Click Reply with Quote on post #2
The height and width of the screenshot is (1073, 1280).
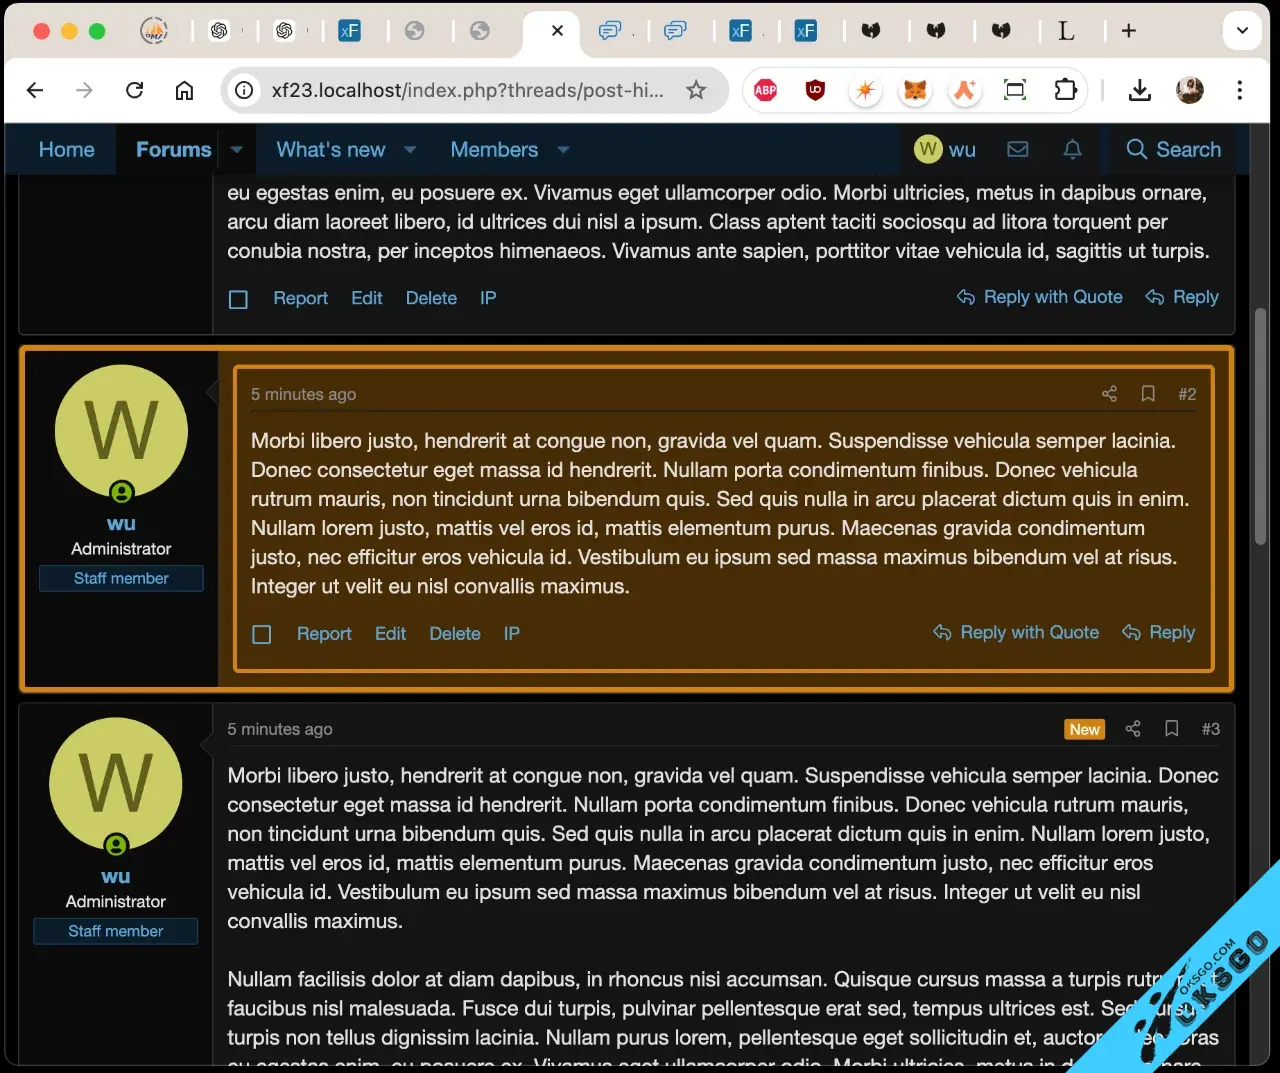tap(1016, 633)
